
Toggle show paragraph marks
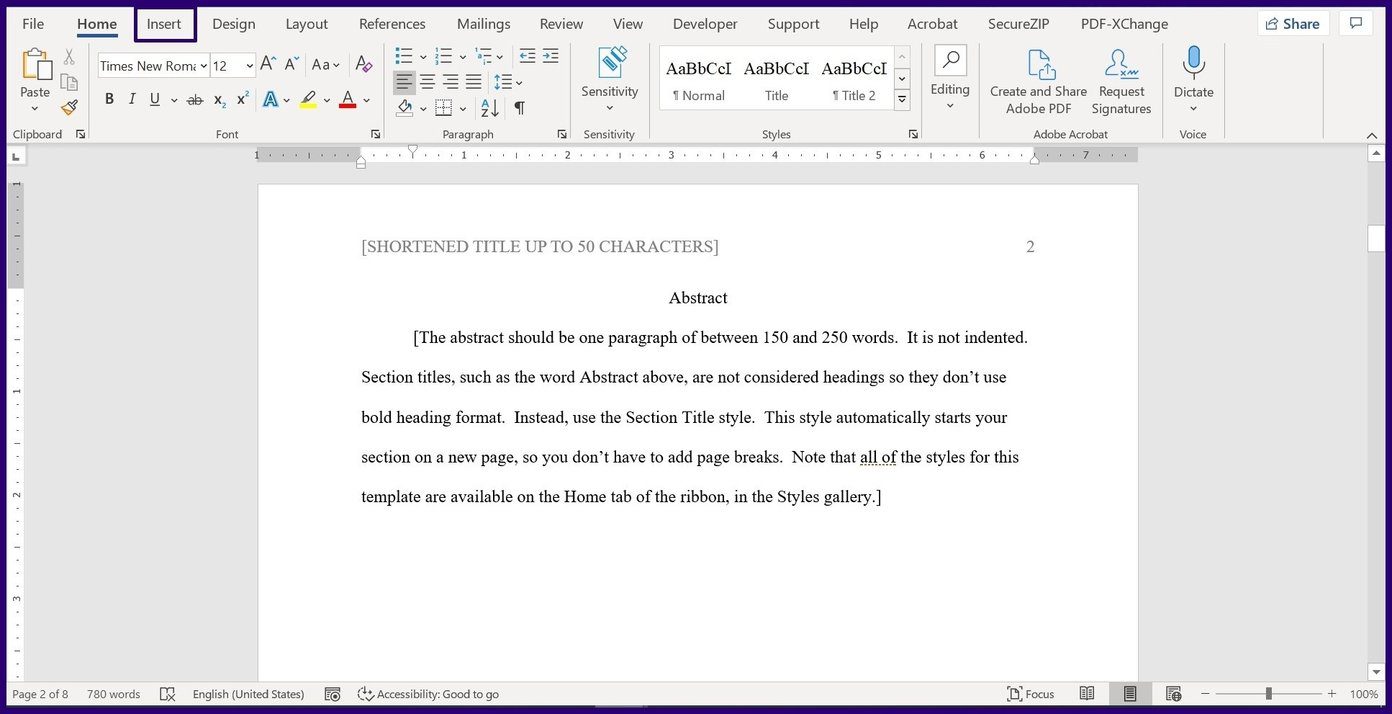pos(520,108)
